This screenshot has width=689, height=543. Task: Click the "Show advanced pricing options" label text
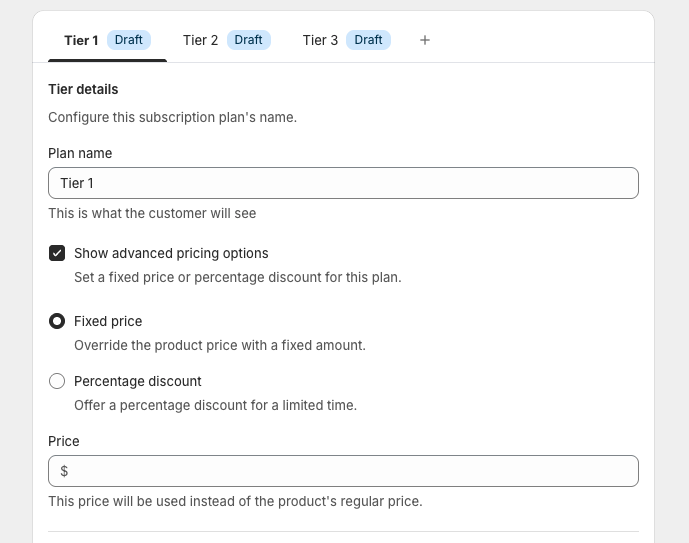tap(171, 253)
